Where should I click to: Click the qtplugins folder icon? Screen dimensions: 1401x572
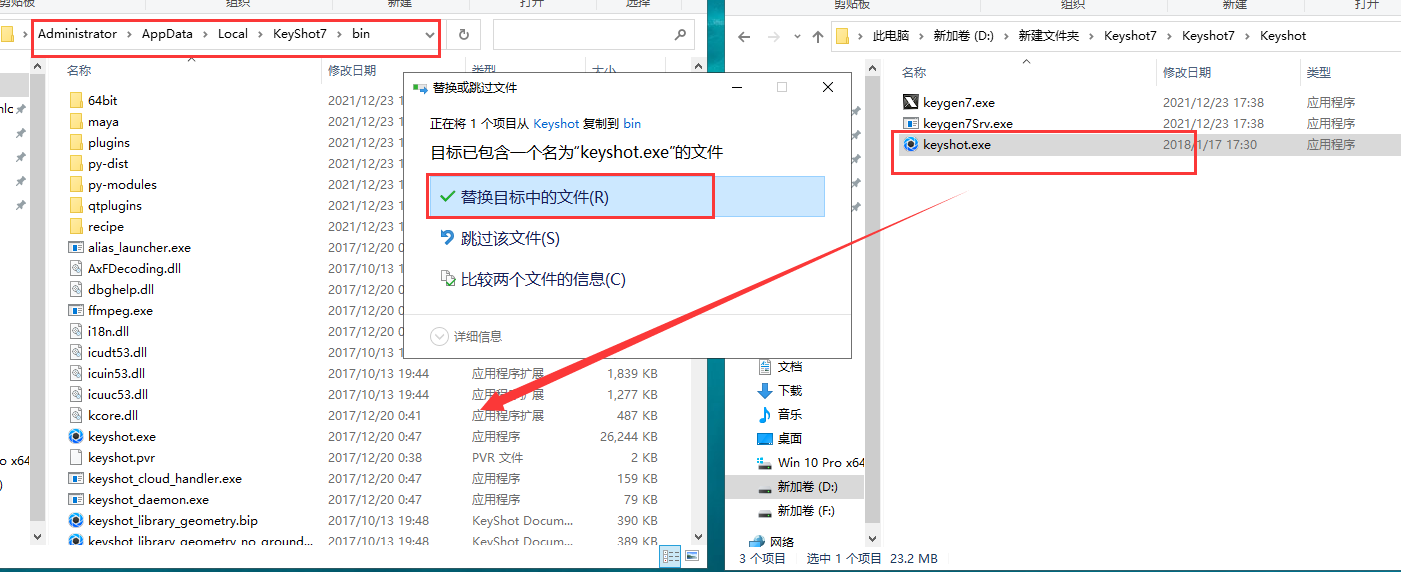pyautogui.click(x=76, y=205)
